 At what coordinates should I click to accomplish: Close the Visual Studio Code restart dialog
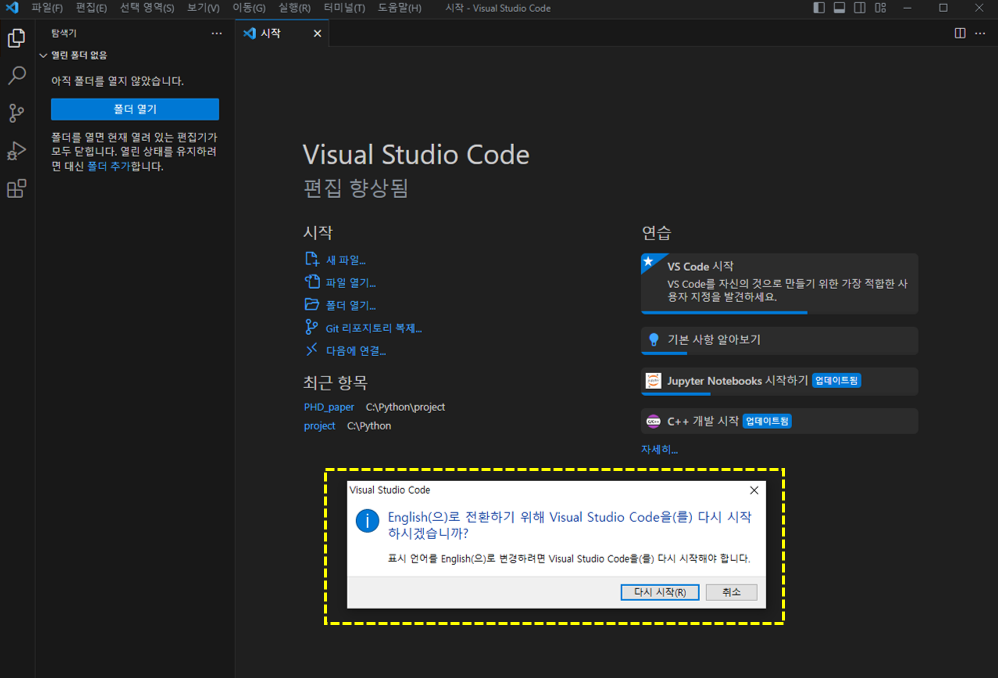(754, 490)
